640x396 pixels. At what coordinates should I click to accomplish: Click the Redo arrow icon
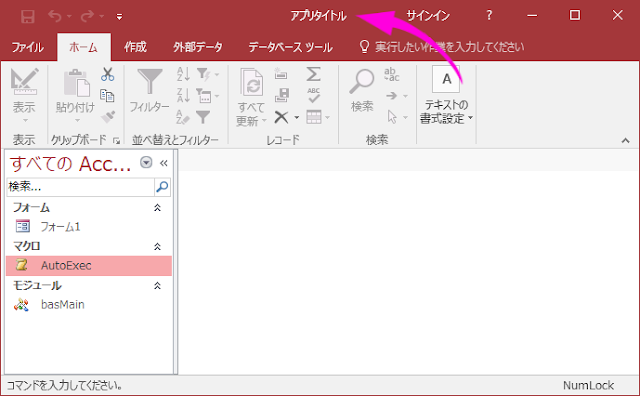(x=87, y=16)
